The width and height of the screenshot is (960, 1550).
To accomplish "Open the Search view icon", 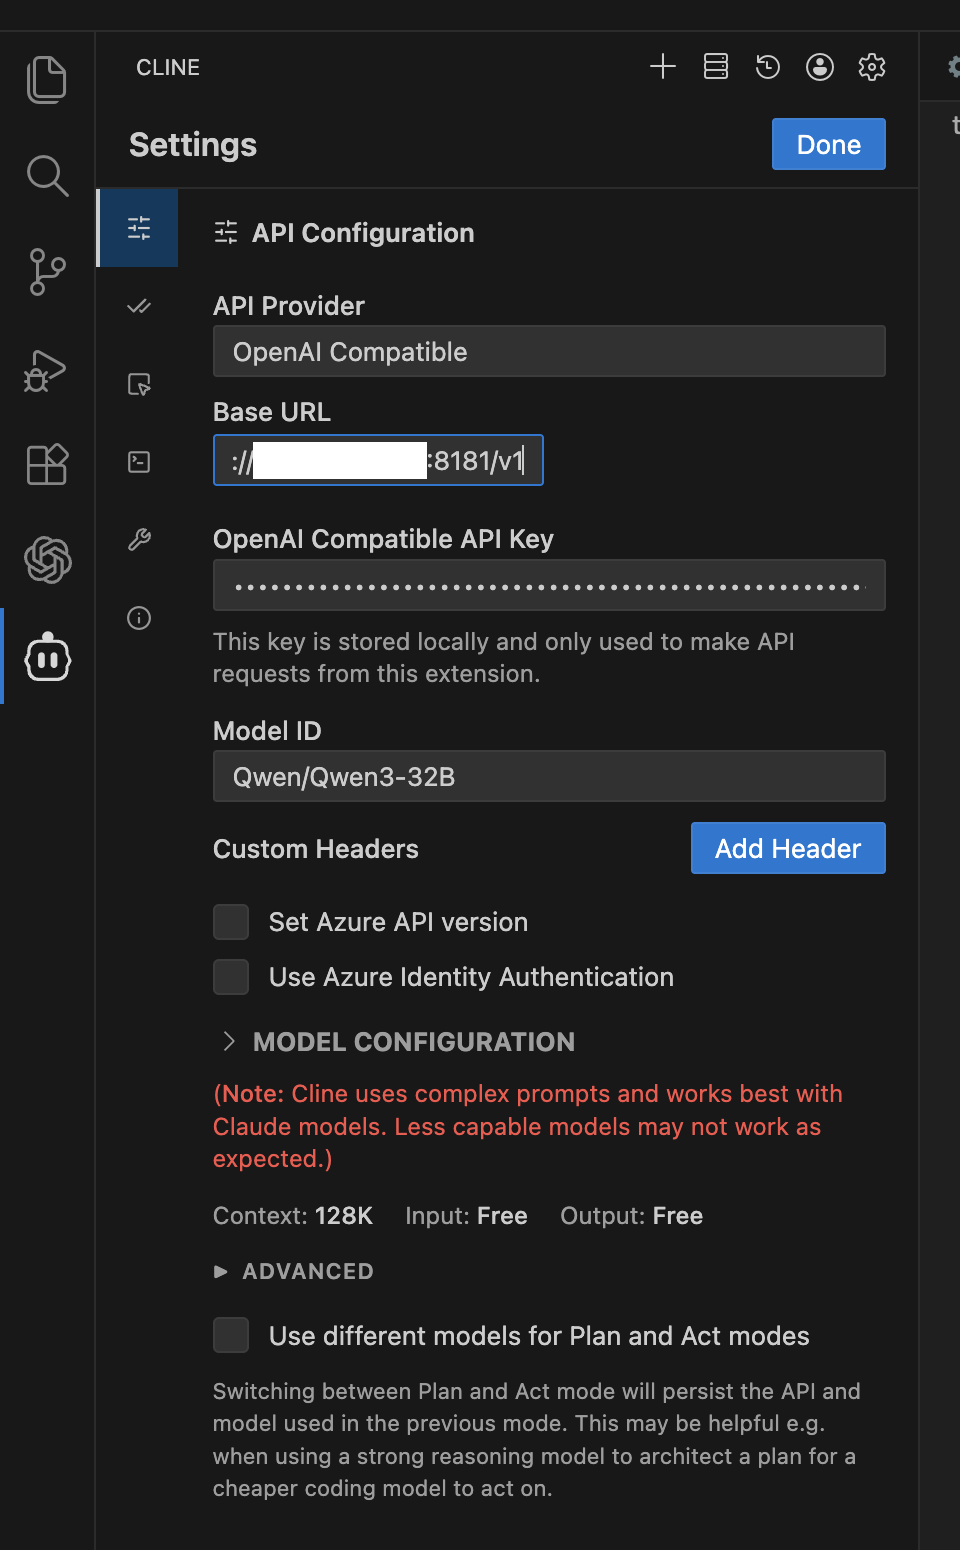I will pos(47,176).
